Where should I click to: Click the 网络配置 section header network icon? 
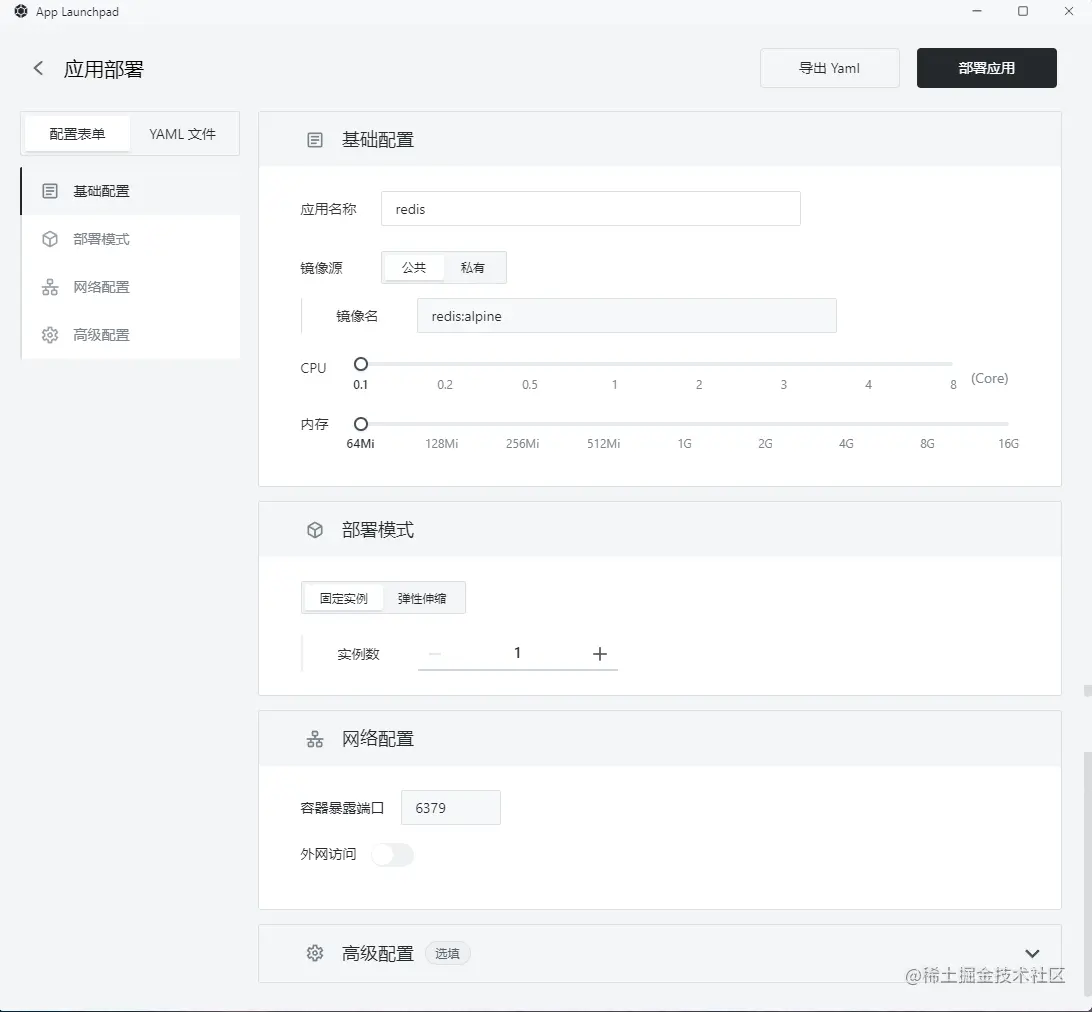click(x=315, y=739)
